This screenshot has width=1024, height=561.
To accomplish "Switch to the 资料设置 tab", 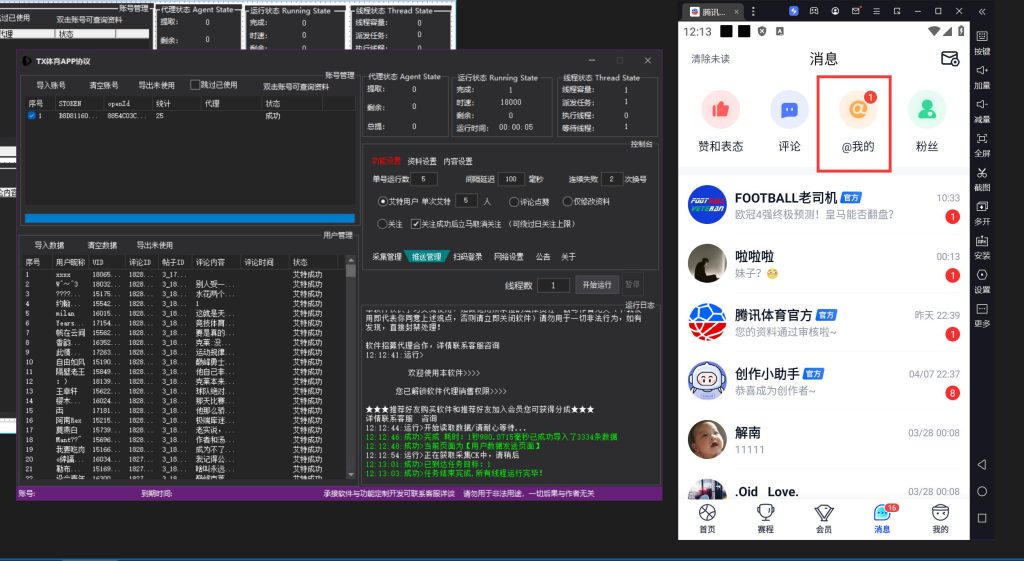I will point(421,161).
